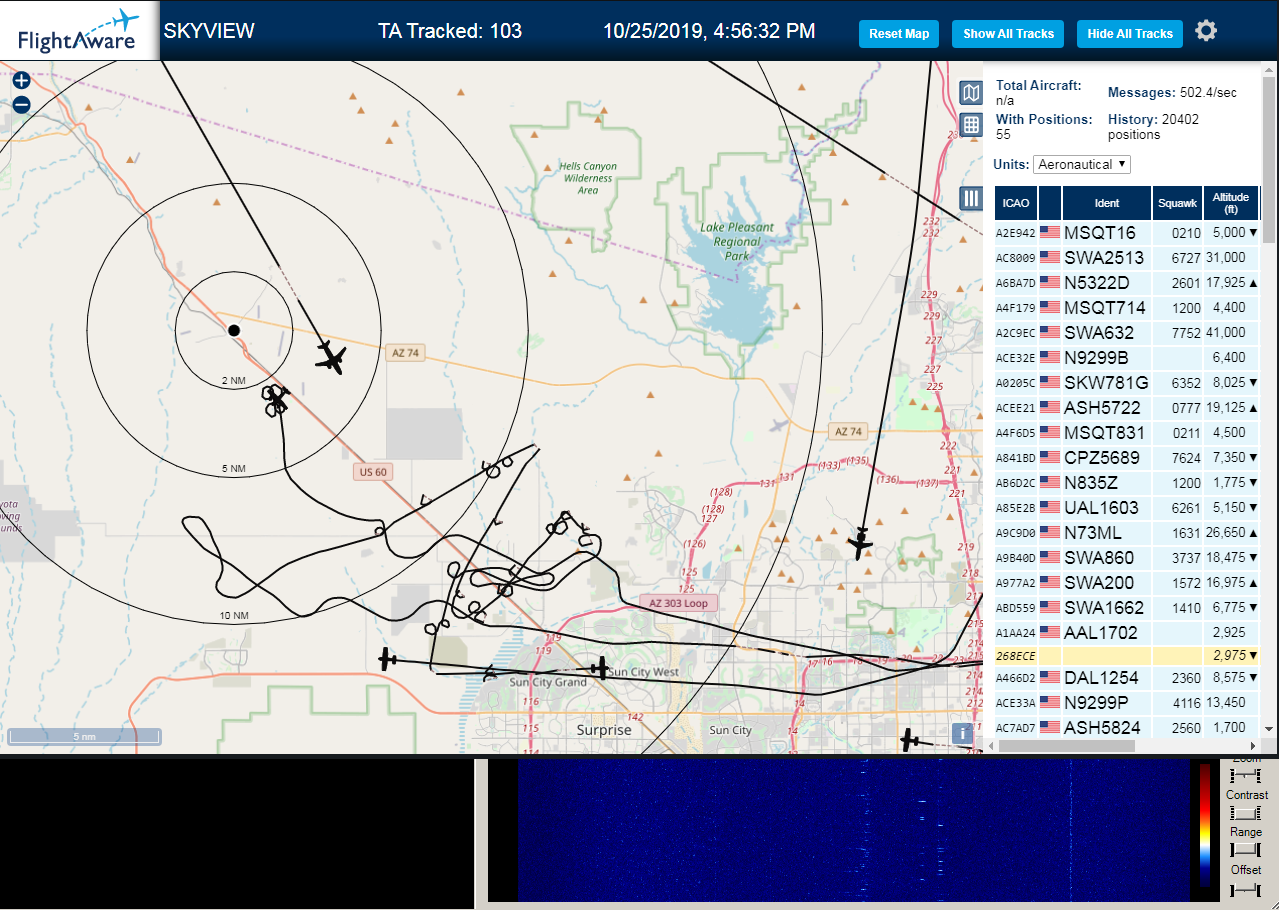Select the N5322D aircraft row
This screenshot has height=911, width=1279.
(x=1127, y=282)
